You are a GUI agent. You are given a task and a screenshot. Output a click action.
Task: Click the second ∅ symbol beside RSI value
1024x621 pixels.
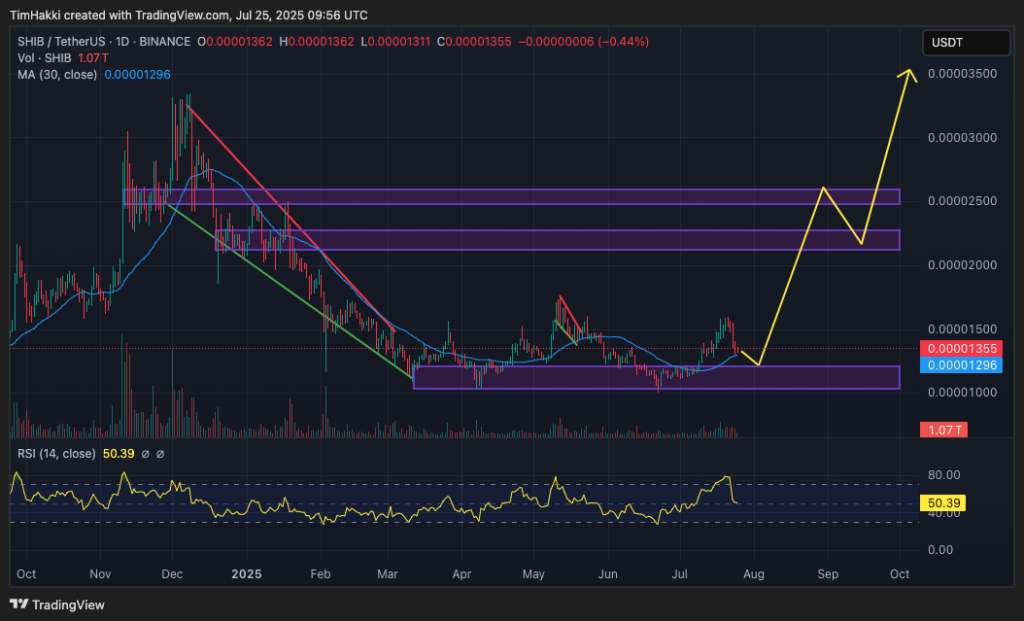click(x=161, y=454)
